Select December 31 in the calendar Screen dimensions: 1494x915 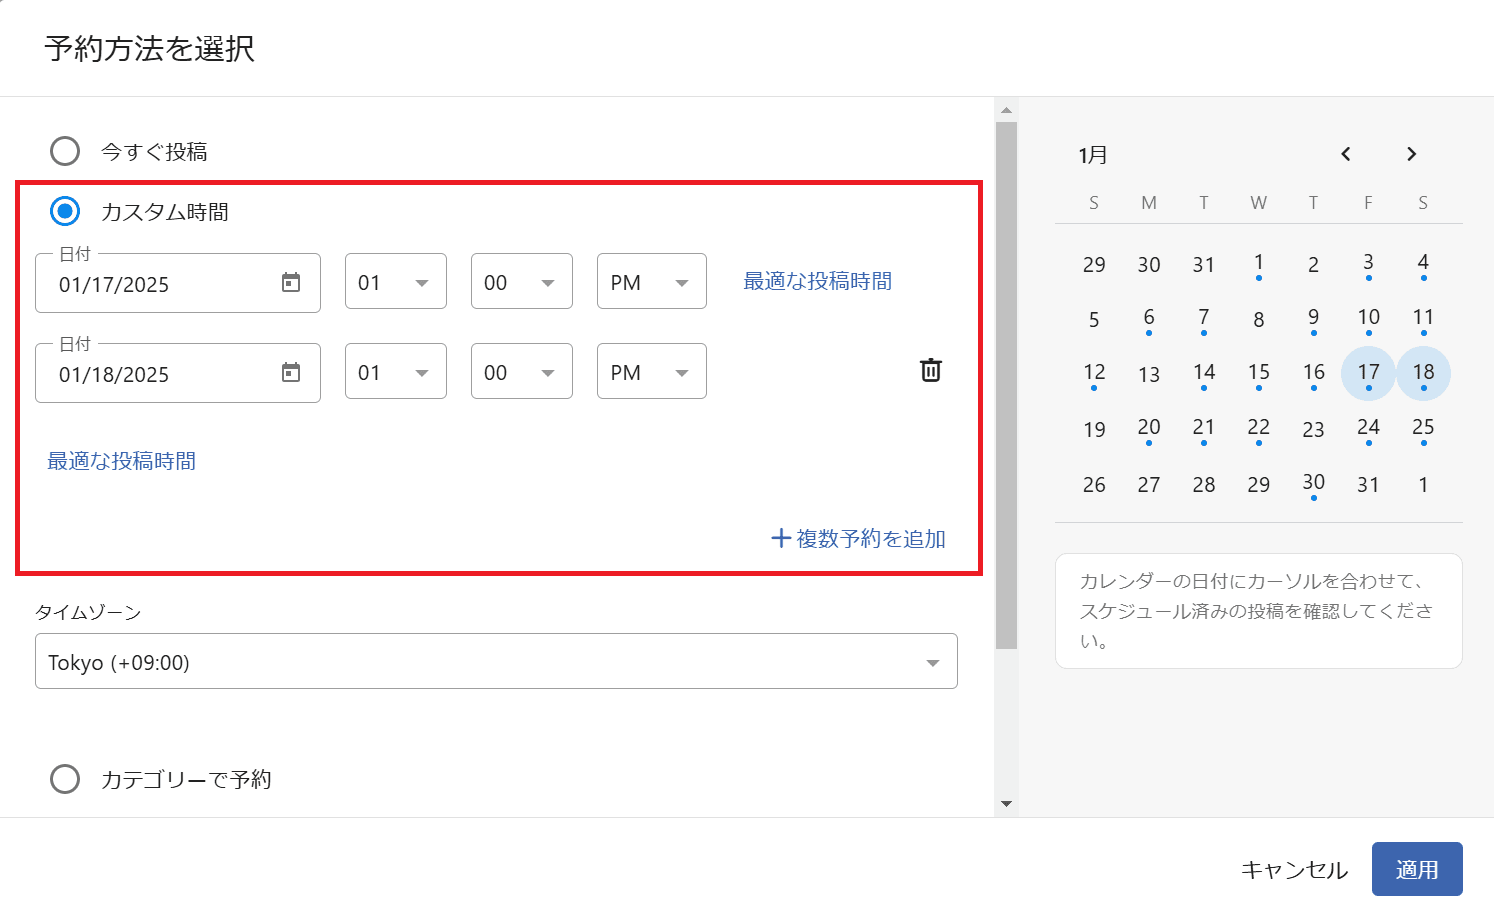pyautogui.click(x=1204, y=264)
